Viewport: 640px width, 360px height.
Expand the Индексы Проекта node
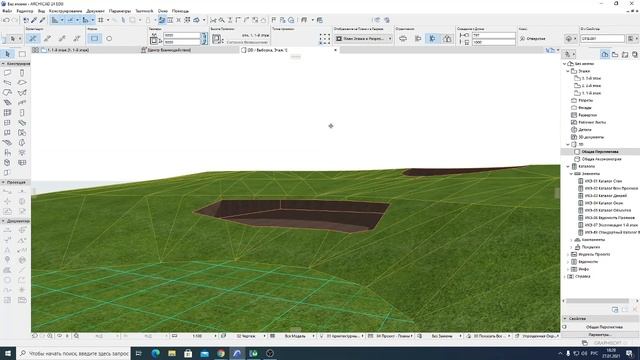pos(568,255)
